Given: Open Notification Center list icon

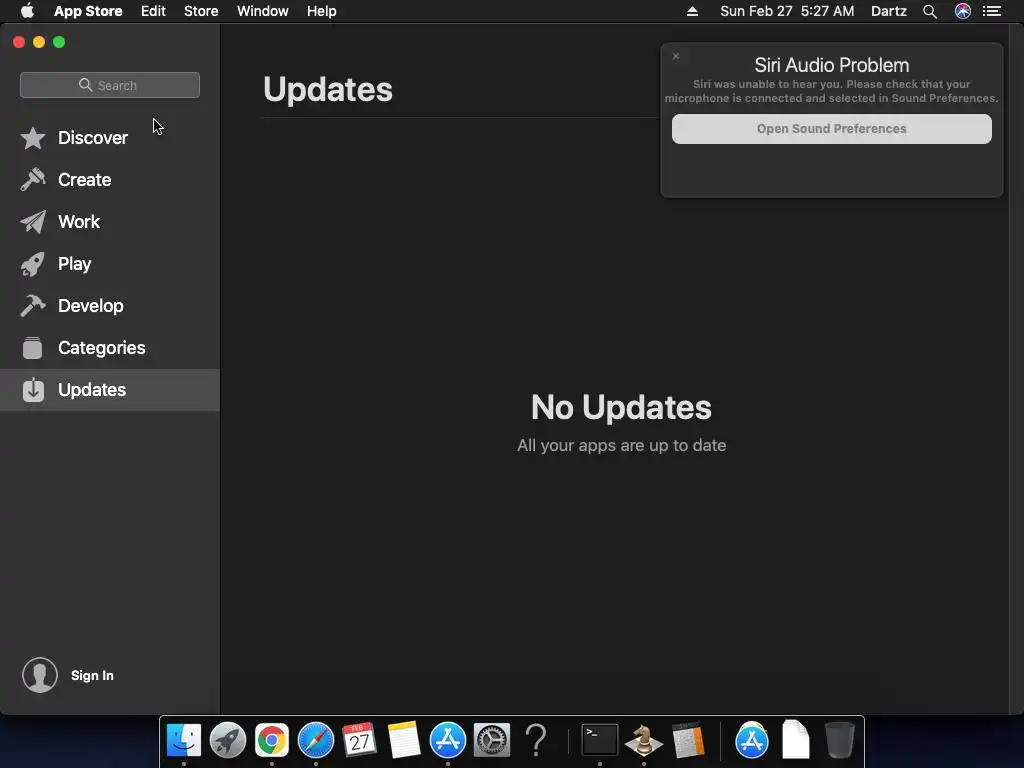Looking at the screenshot, I should (992, 11).
